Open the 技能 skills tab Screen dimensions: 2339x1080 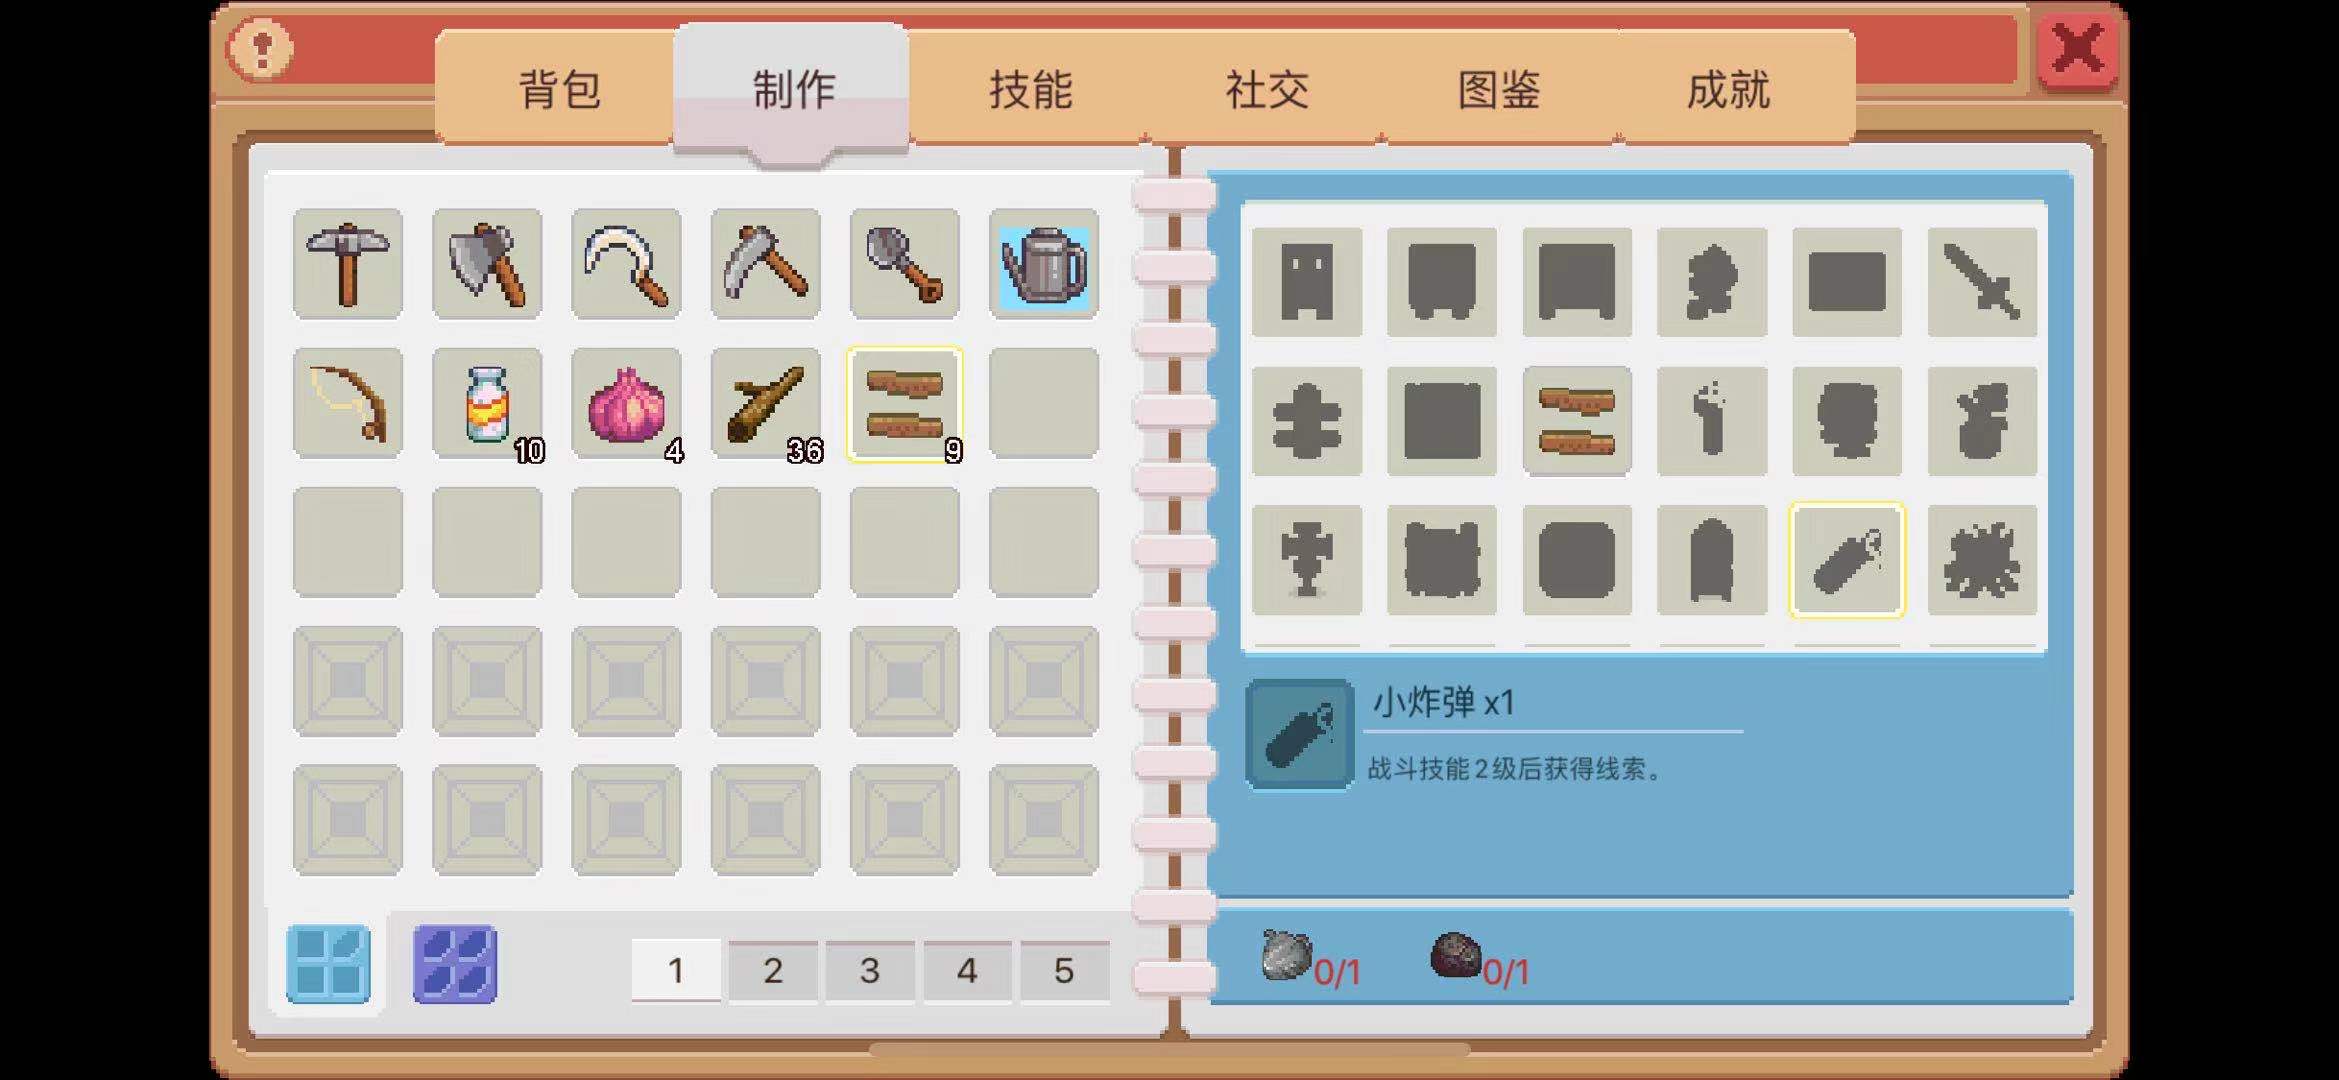click(1030, 89)
